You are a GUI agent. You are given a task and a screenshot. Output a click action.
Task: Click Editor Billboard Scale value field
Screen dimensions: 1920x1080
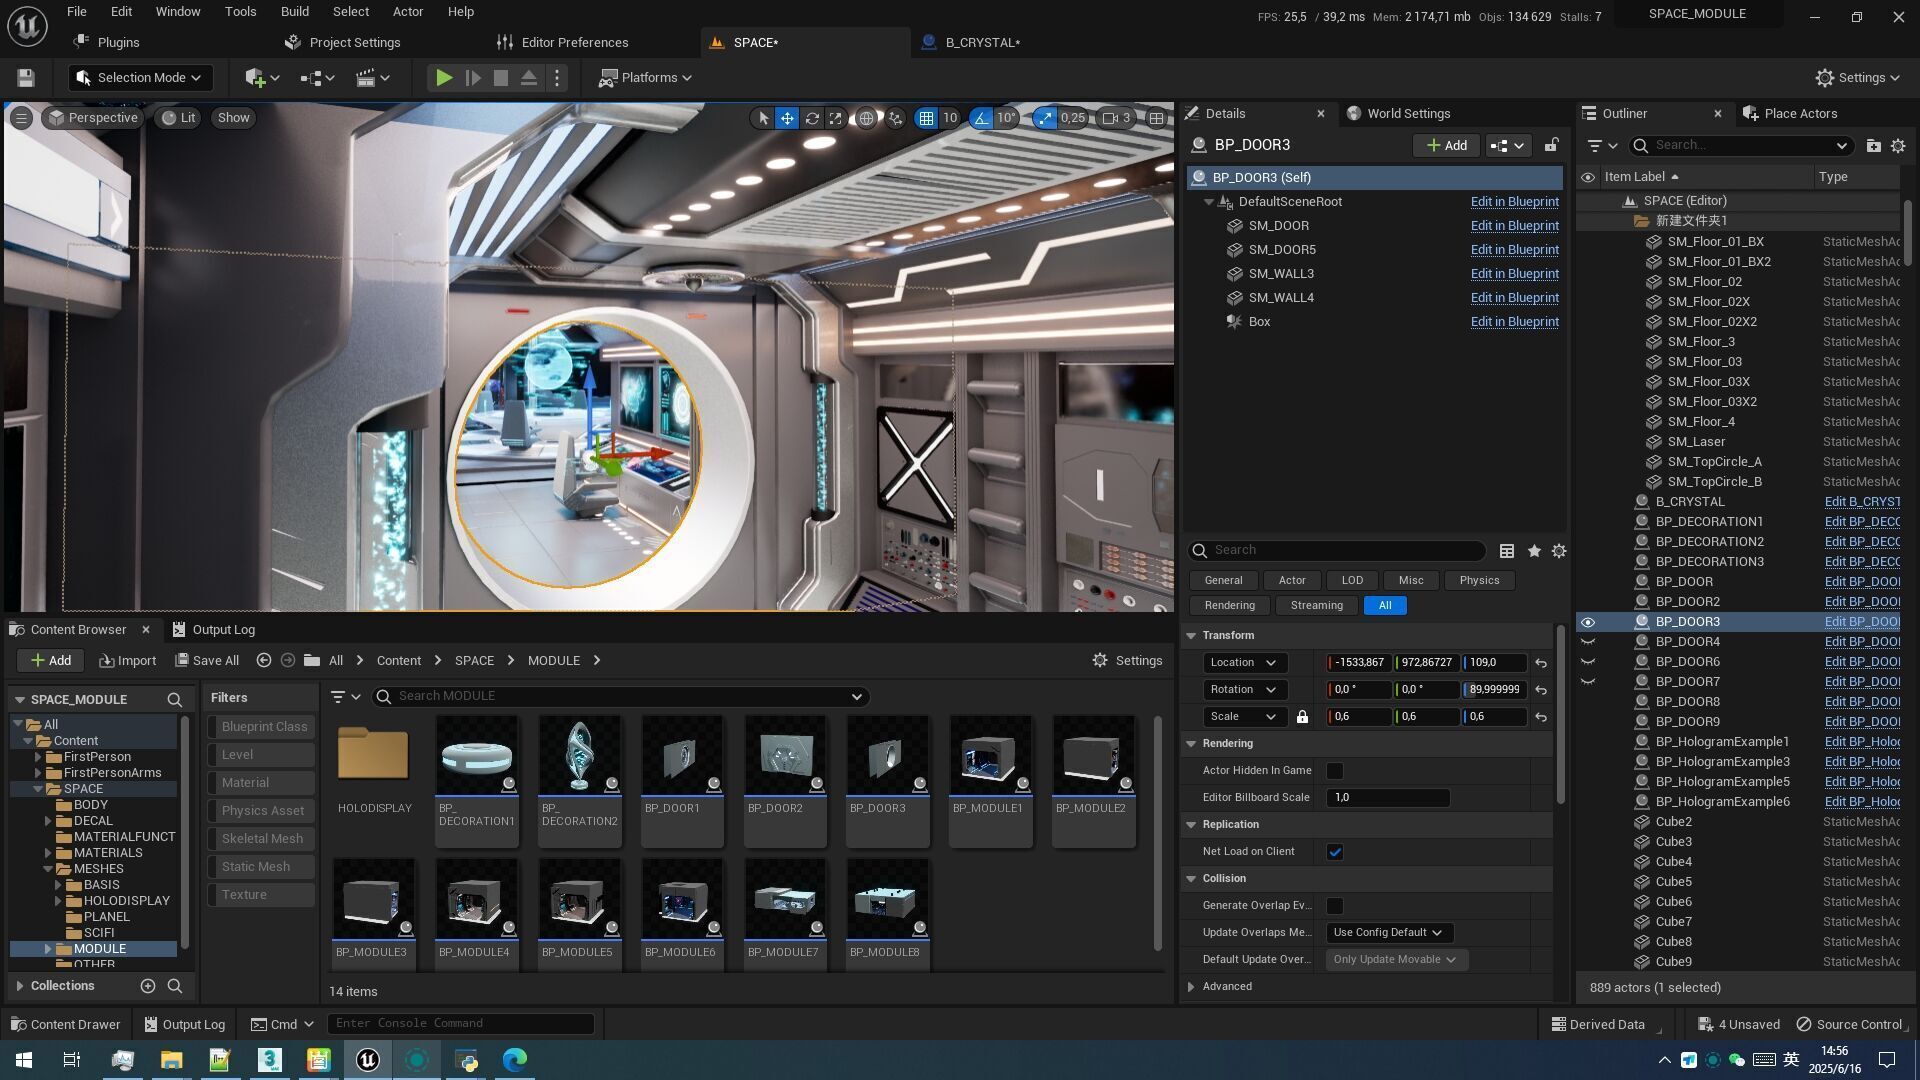(1387, 798)
